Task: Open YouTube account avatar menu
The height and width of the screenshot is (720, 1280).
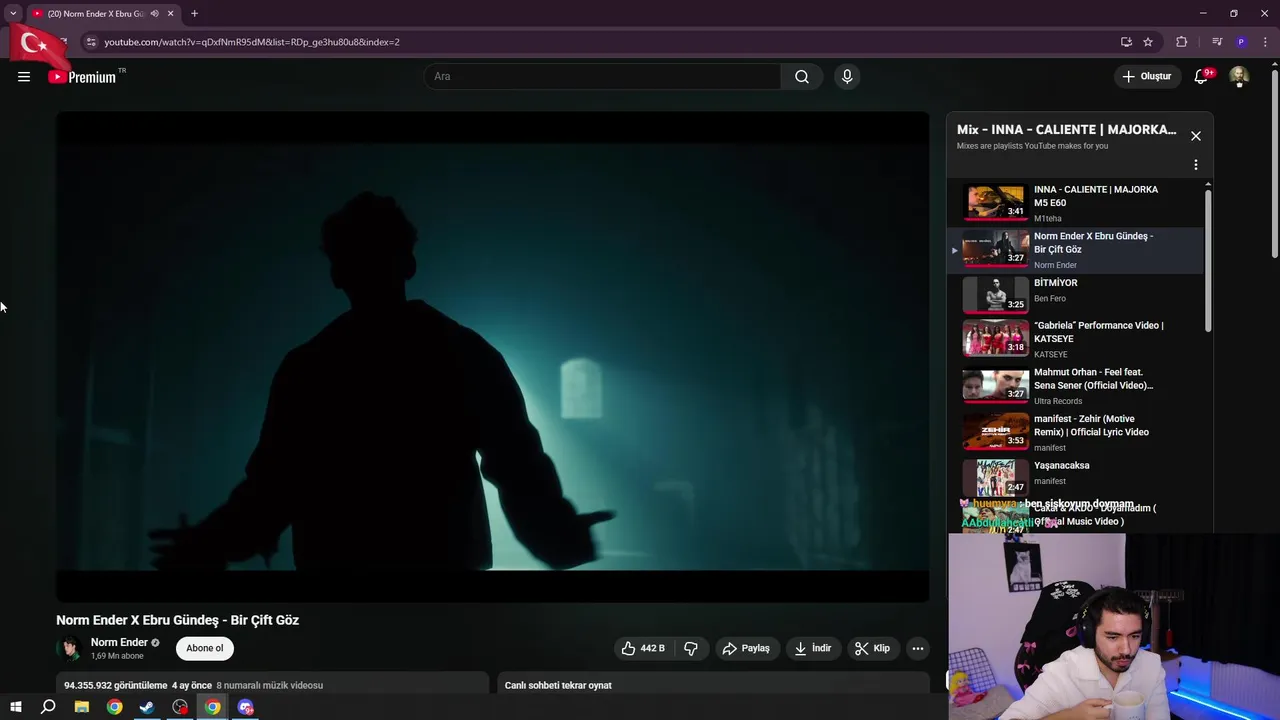Action: [1239, 77]
